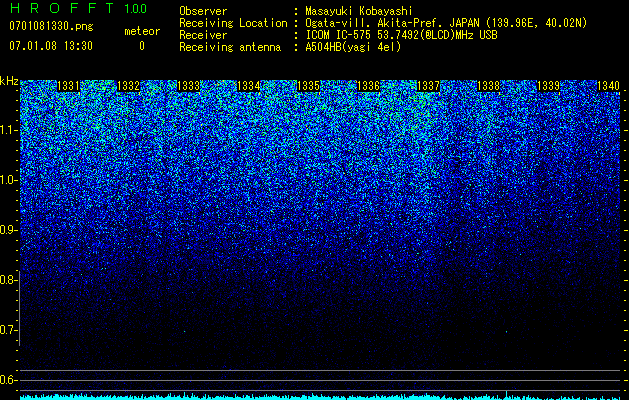Select the 1335 time marker
629x400 pixels.
308,86
